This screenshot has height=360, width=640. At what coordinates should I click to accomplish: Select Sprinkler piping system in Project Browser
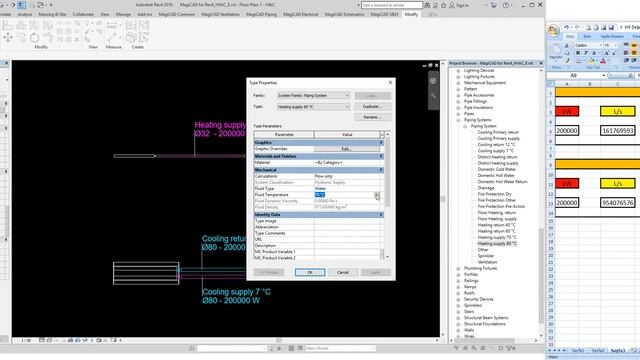(x=486, y=256)
